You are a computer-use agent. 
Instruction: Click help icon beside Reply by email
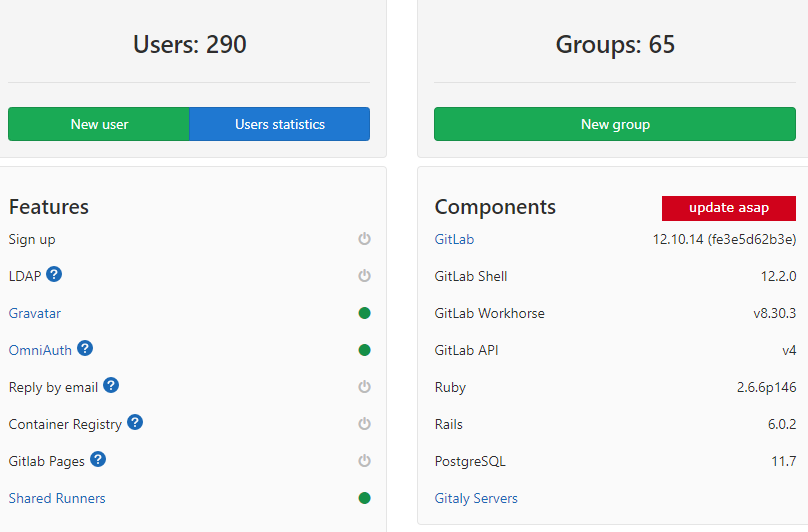(111, 385)
